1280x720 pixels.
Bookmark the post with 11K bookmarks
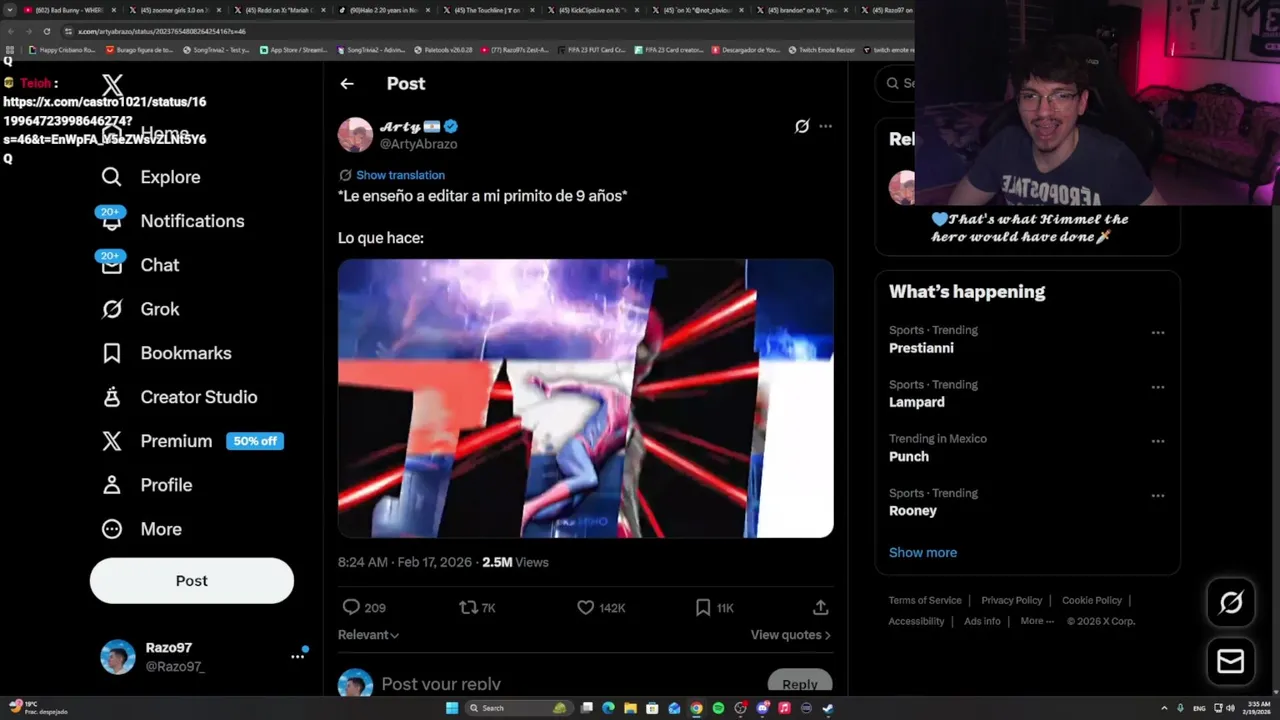coord(703,607)
